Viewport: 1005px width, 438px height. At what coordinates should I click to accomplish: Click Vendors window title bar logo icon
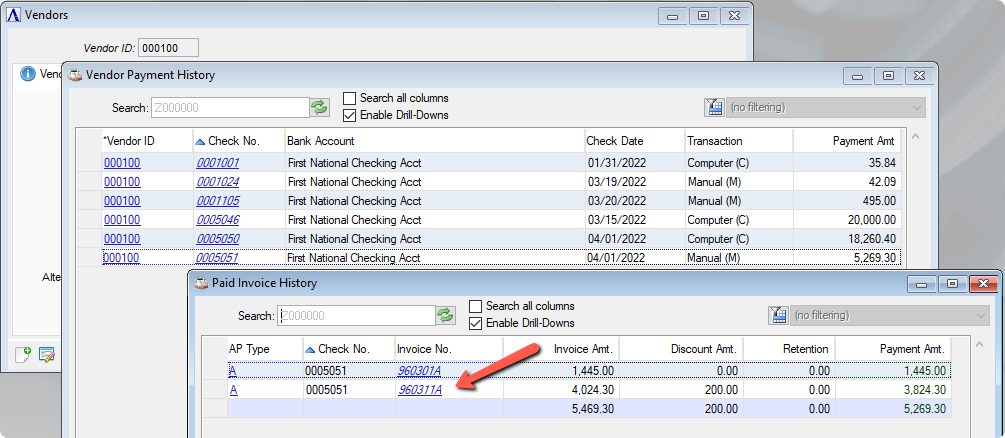click(13, 15)
